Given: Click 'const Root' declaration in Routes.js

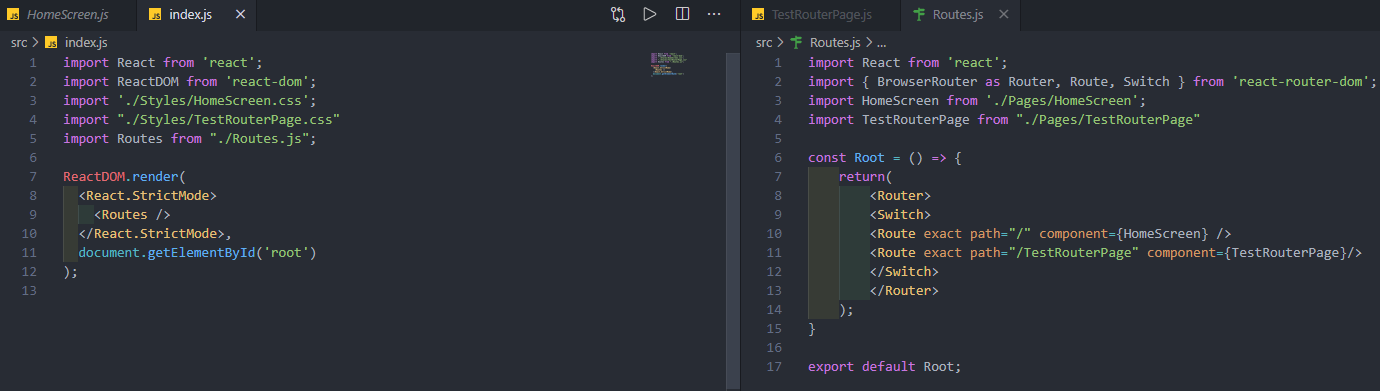Looking at the screenshot, I should pyautogui.click(x=846, y=157).
